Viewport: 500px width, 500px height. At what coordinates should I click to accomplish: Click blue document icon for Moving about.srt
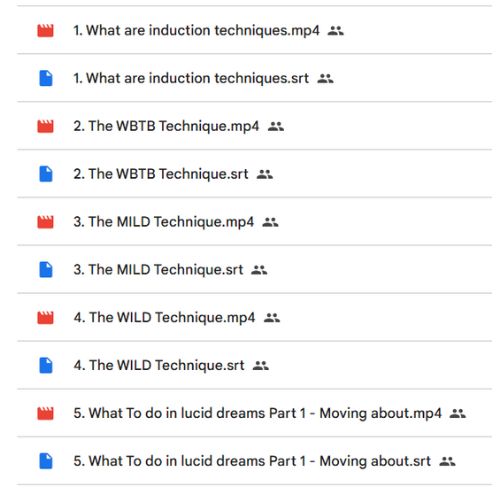(x=46, y=461)
